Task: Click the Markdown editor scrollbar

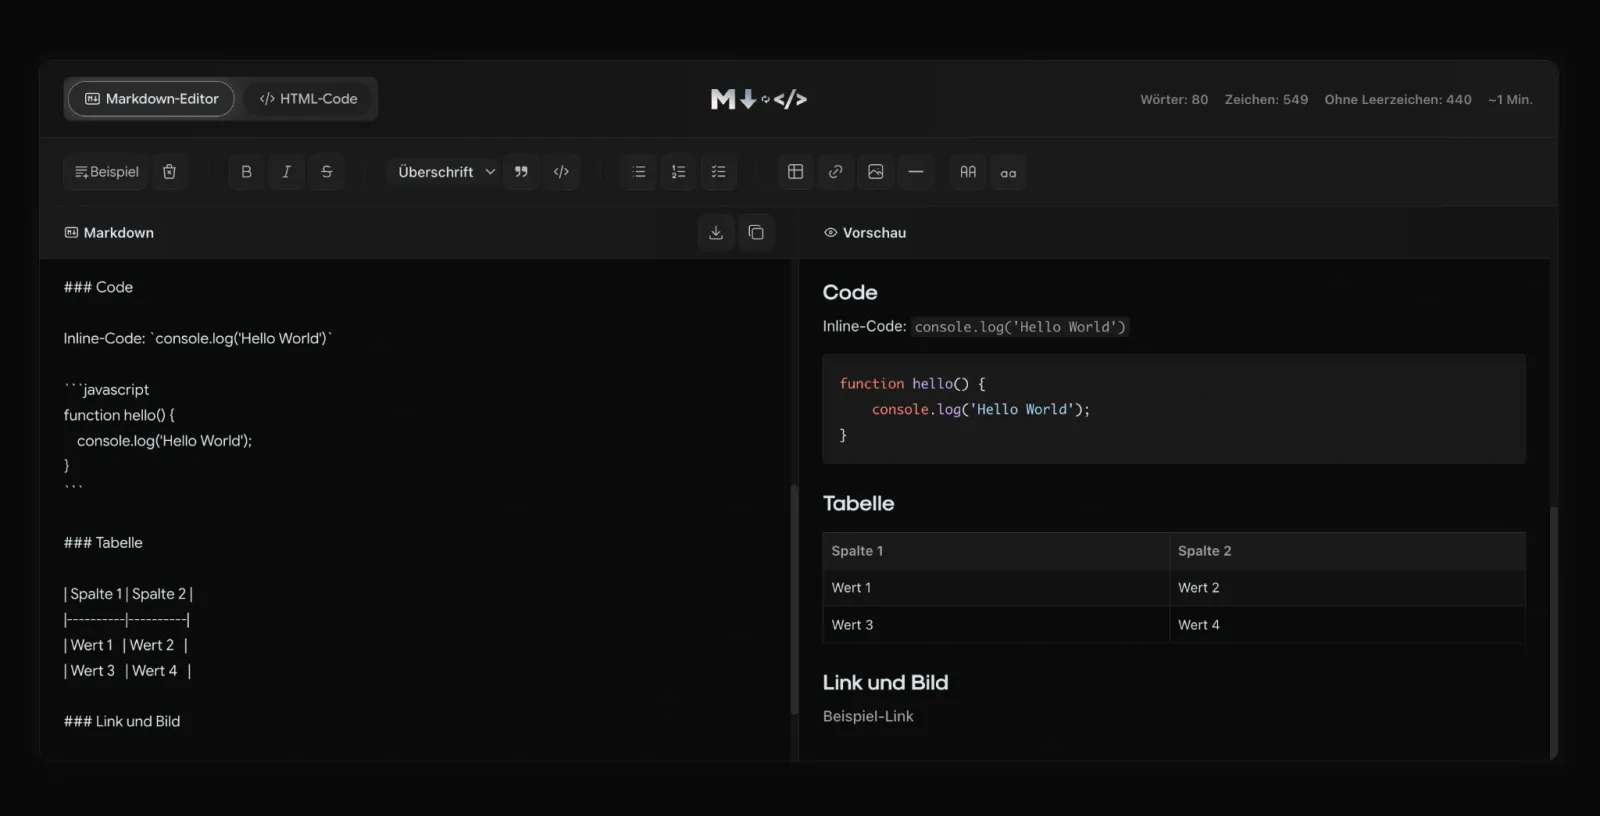Action: [794, 599]
